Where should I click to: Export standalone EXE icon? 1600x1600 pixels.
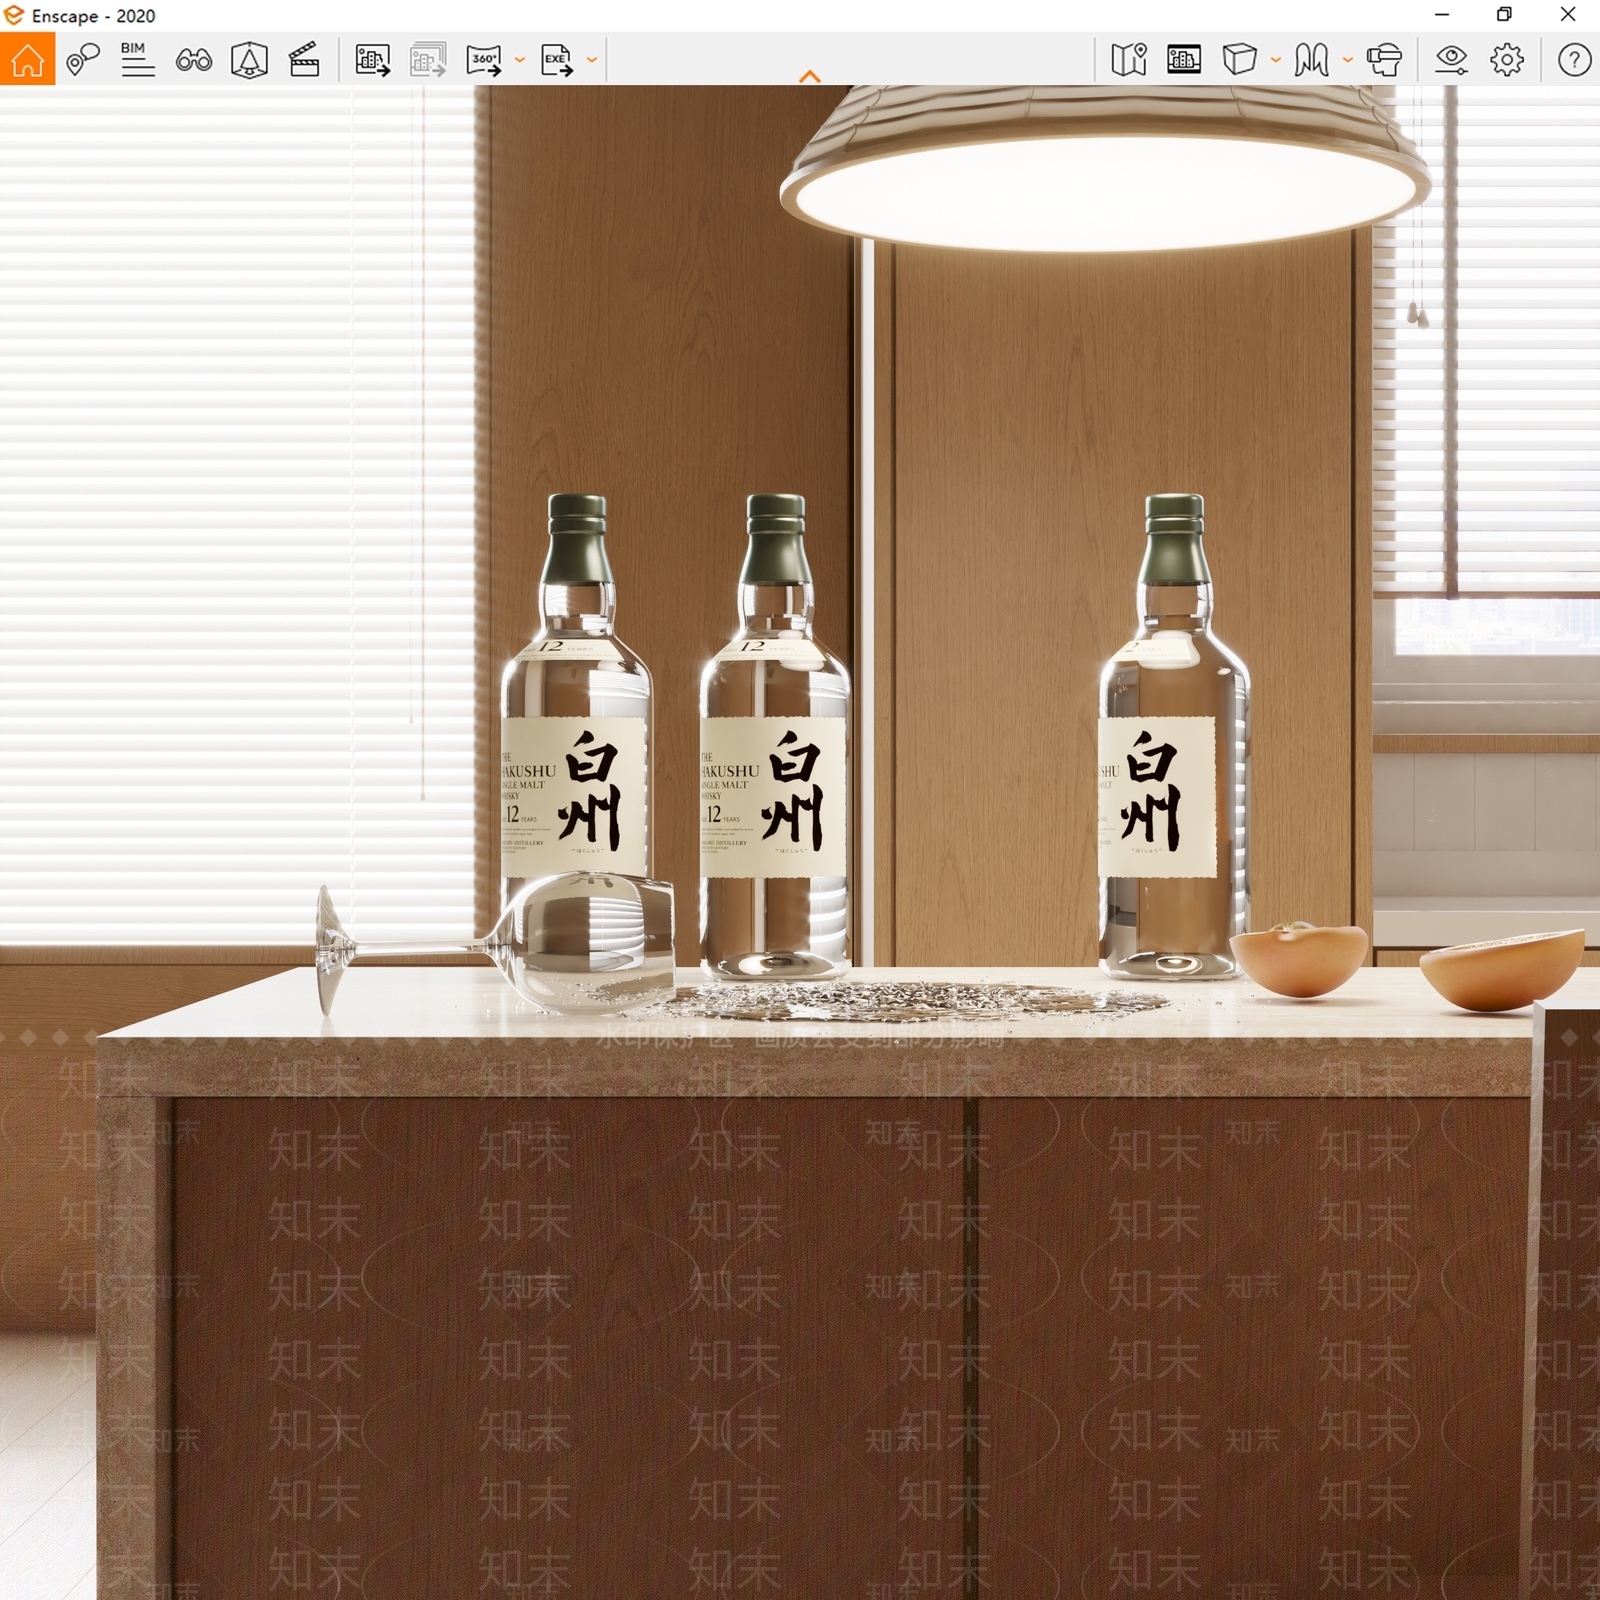coord(557,60)
